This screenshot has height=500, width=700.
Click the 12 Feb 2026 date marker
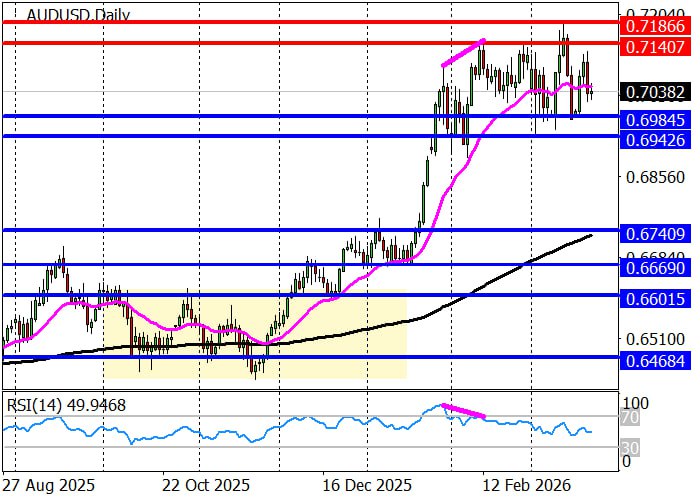525,484
